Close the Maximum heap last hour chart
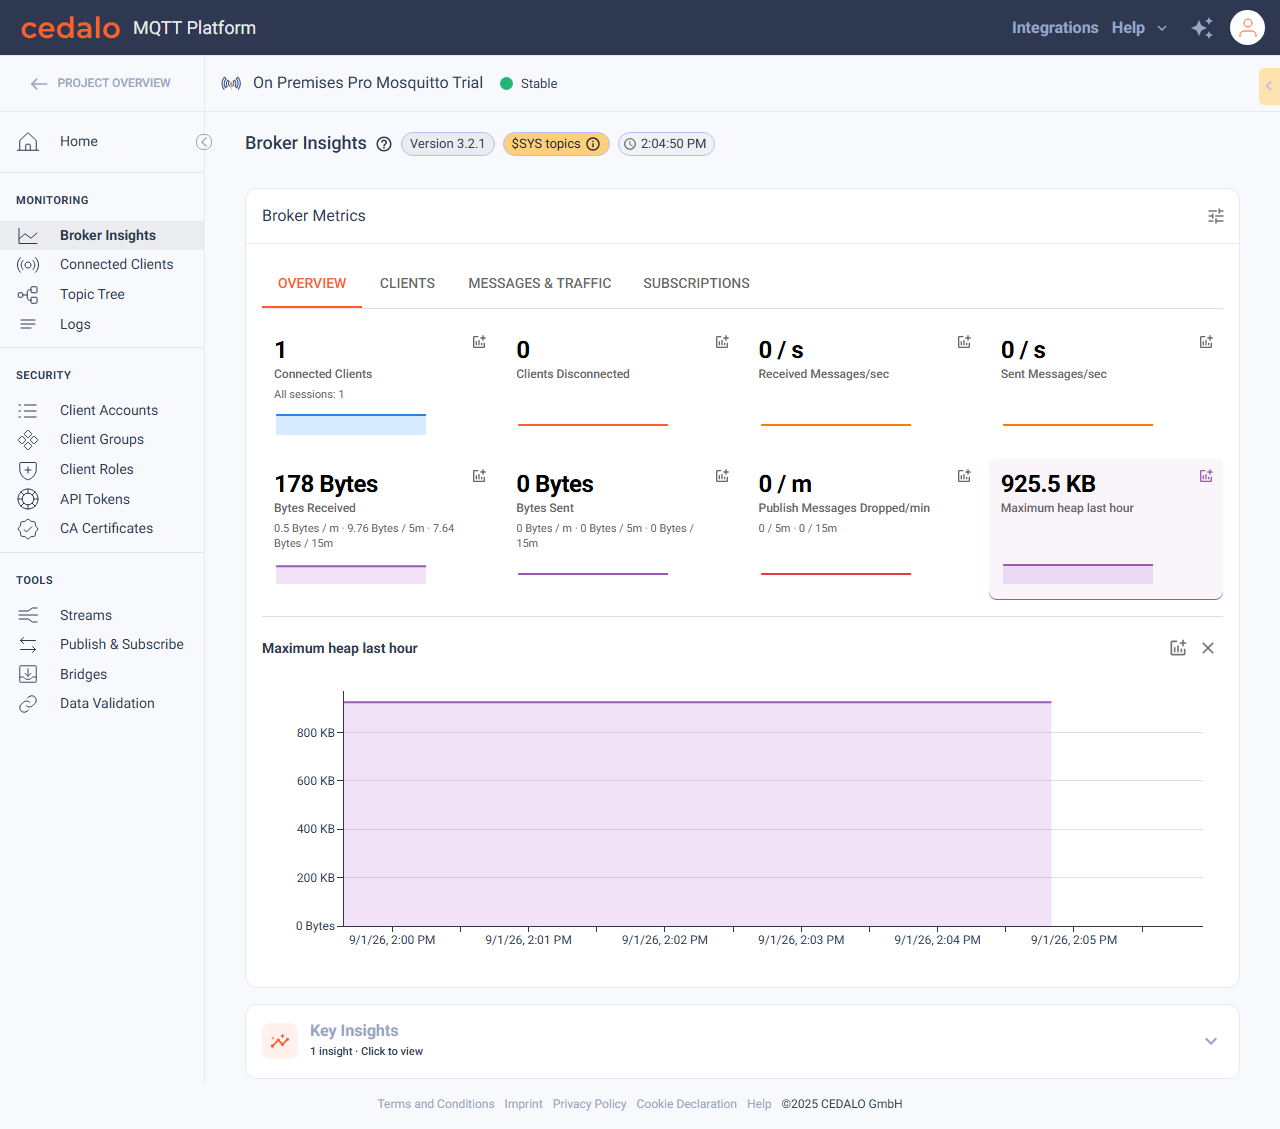The image size is (1280, 1129). pyautogui.click(x=1208, y=648)
